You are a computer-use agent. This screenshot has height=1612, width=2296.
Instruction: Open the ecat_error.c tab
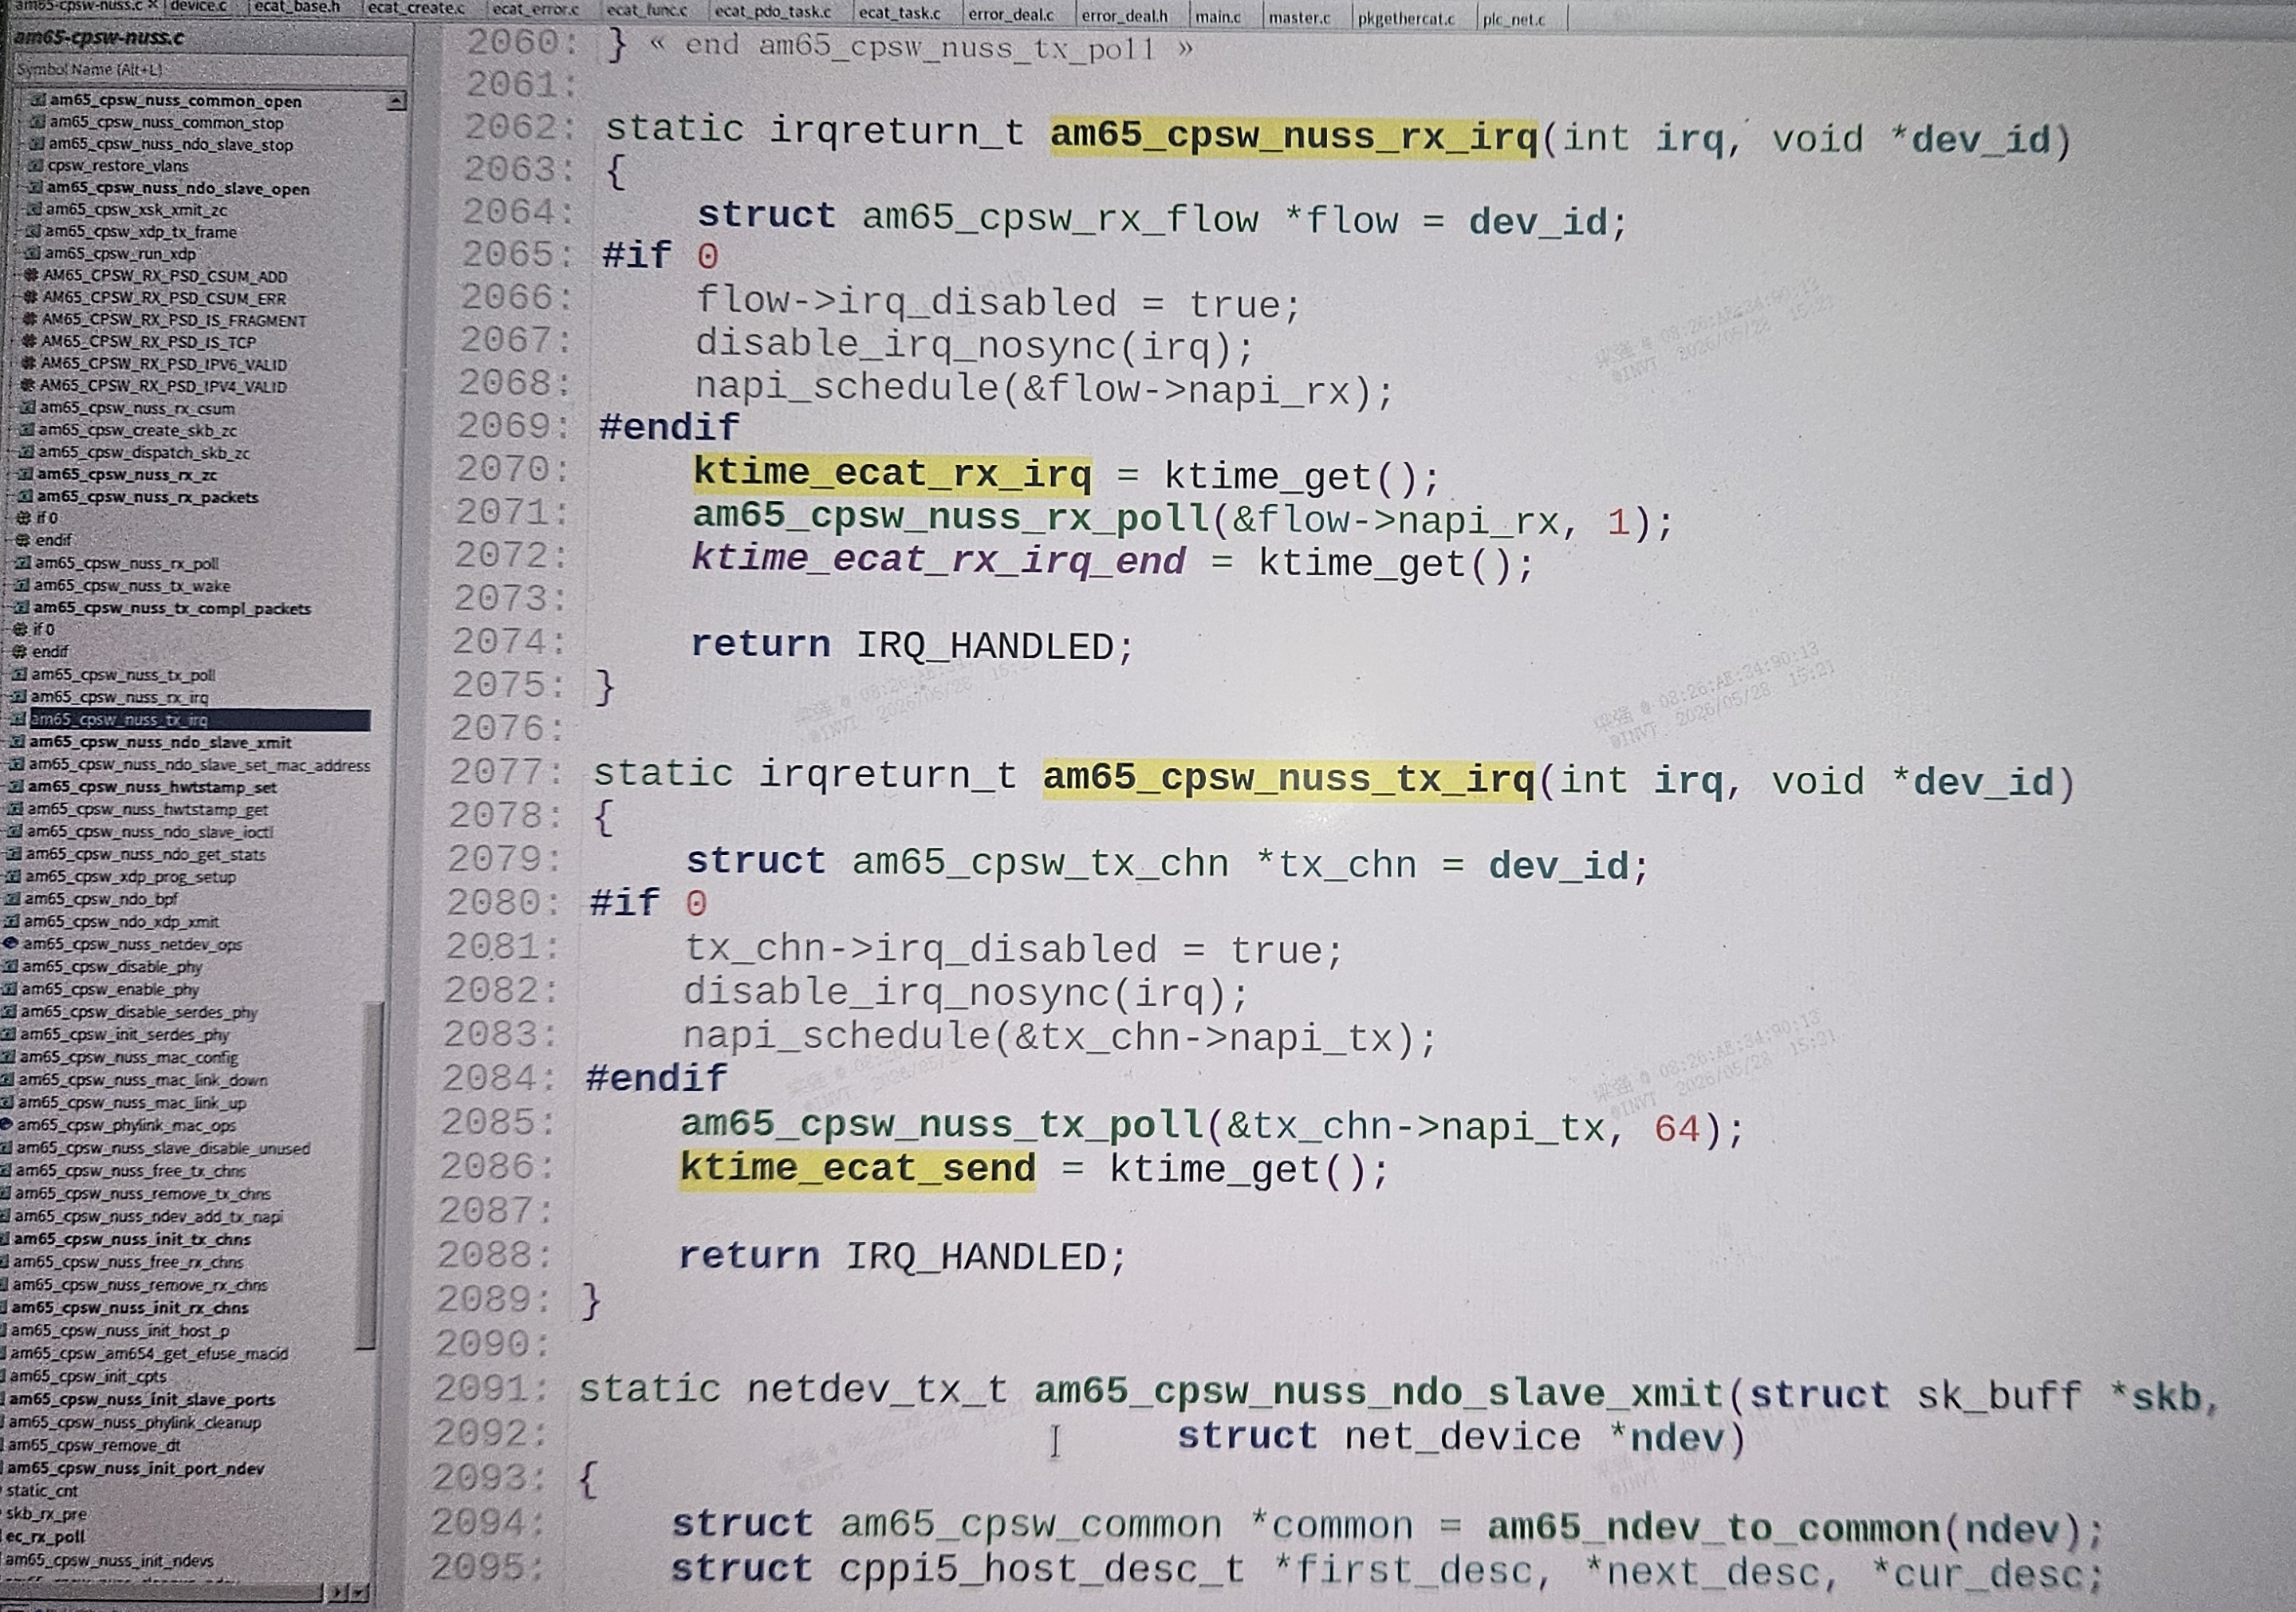pos(534,9)
